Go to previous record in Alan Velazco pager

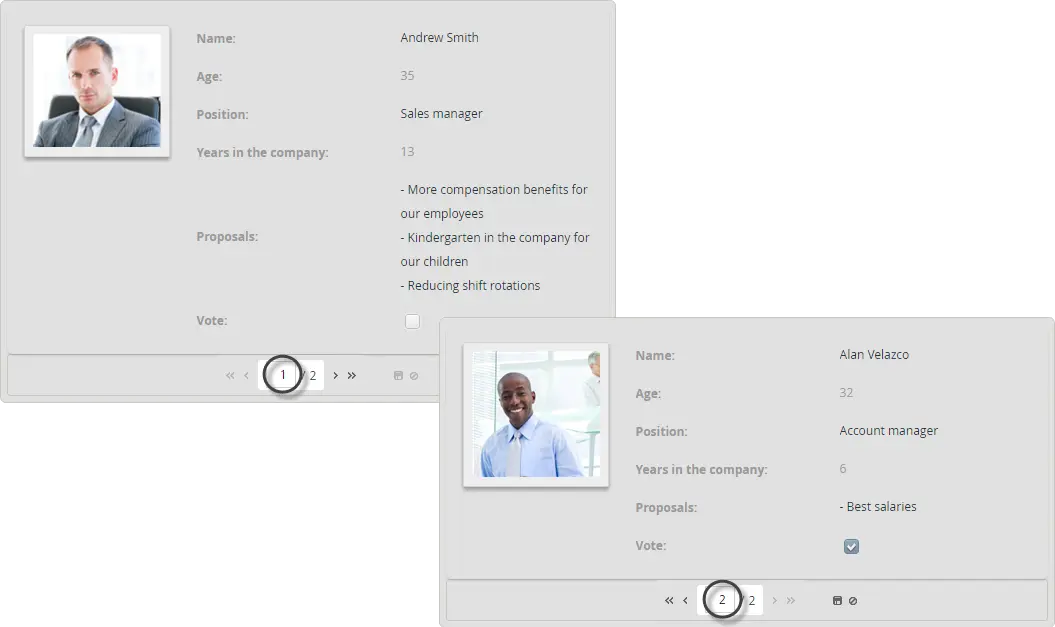[685, 600]
